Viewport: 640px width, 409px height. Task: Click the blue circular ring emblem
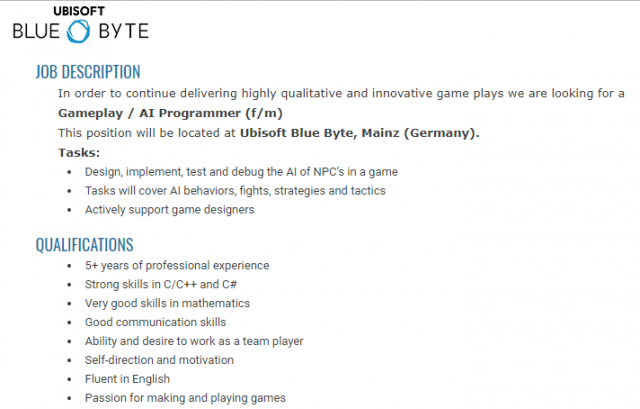pyautogui.click(x=78, y=31)
